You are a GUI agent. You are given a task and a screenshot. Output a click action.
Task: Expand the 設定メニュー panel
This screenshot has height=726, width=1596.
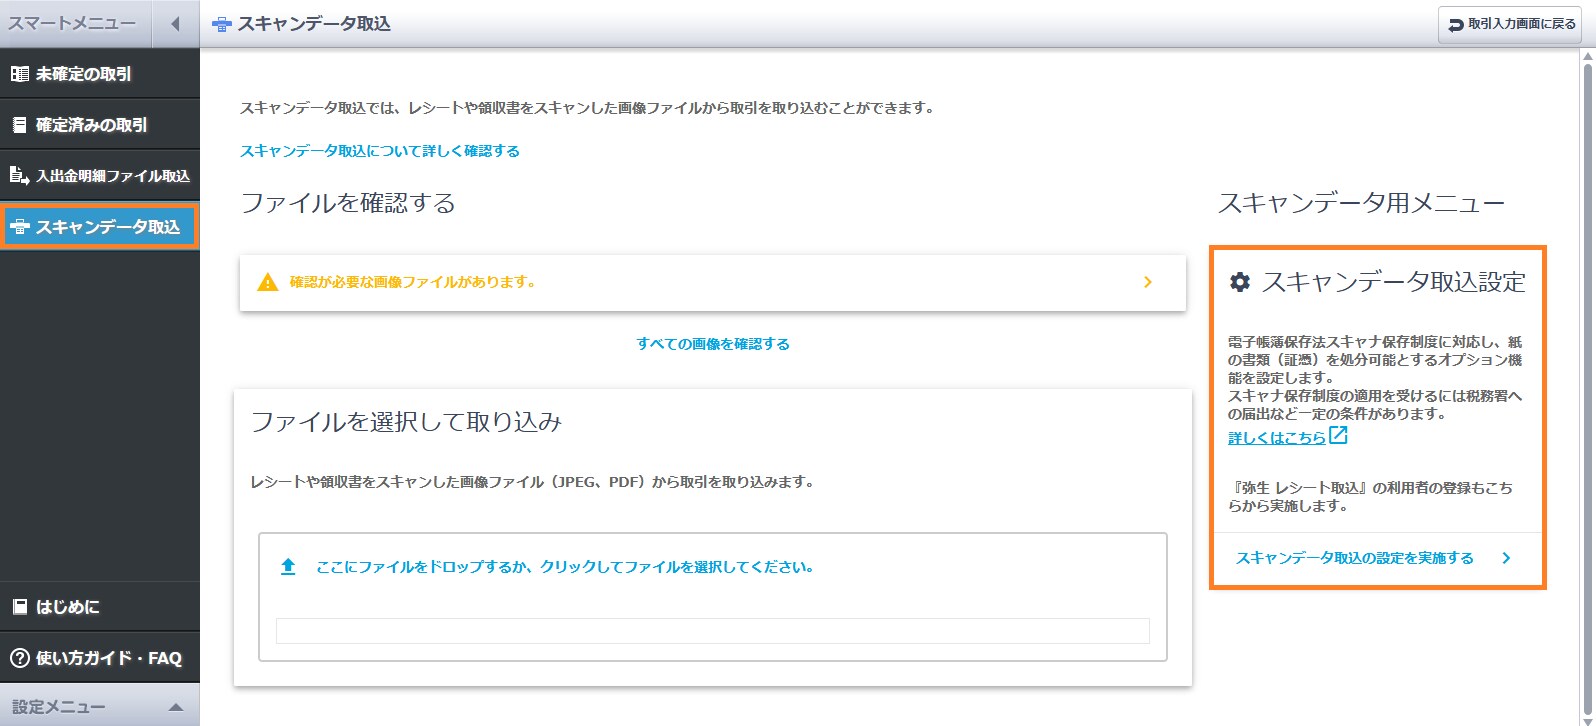point(100,706)
